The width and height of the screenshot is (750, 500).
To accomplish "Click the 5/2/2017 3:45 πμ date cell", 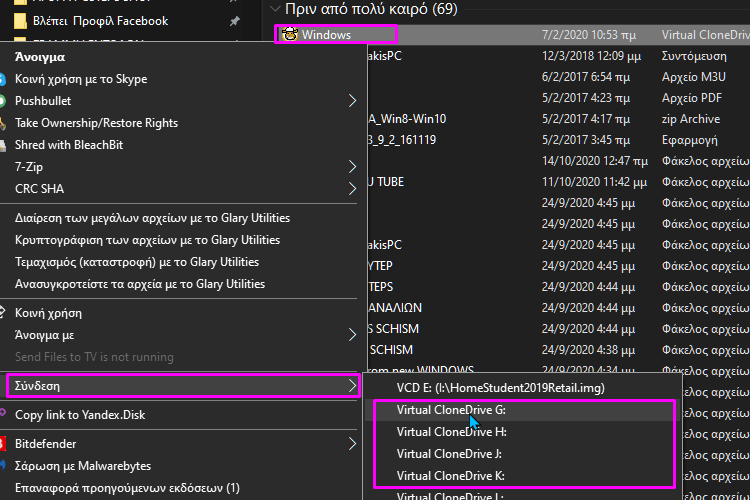I will click(x=585, y=140).
